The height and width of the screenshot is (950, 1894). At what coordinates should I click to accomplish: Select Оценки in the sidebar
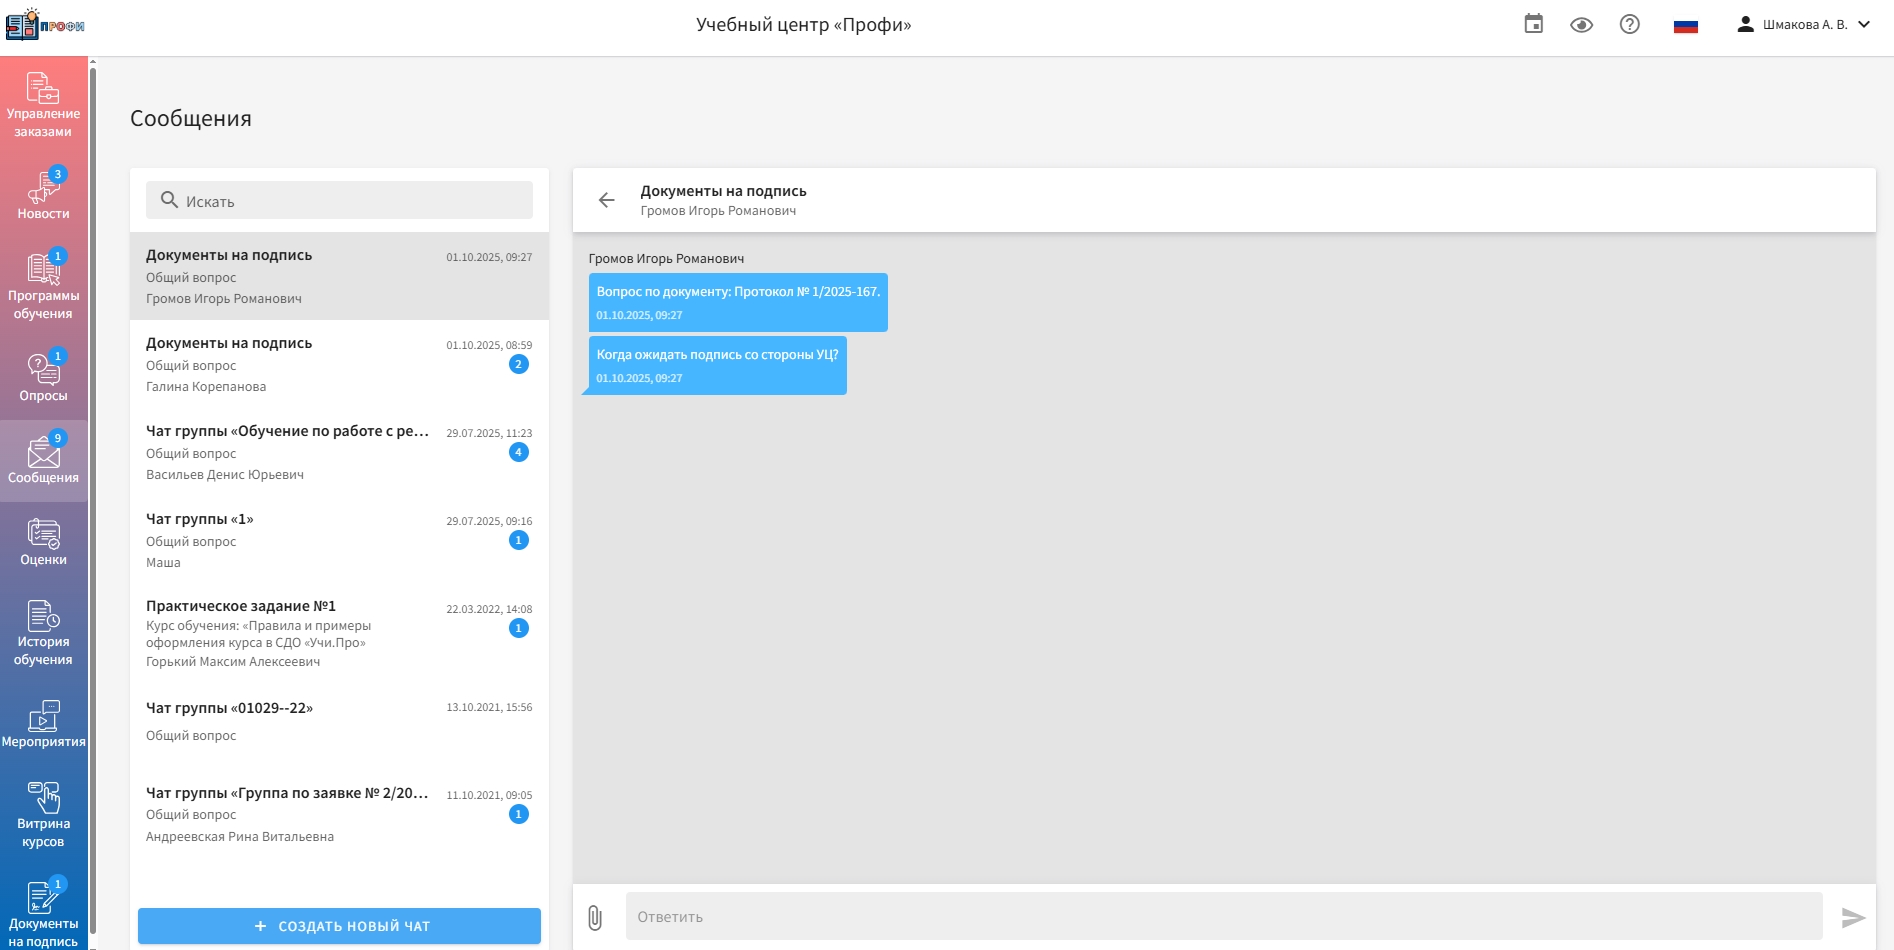point(43,542)
